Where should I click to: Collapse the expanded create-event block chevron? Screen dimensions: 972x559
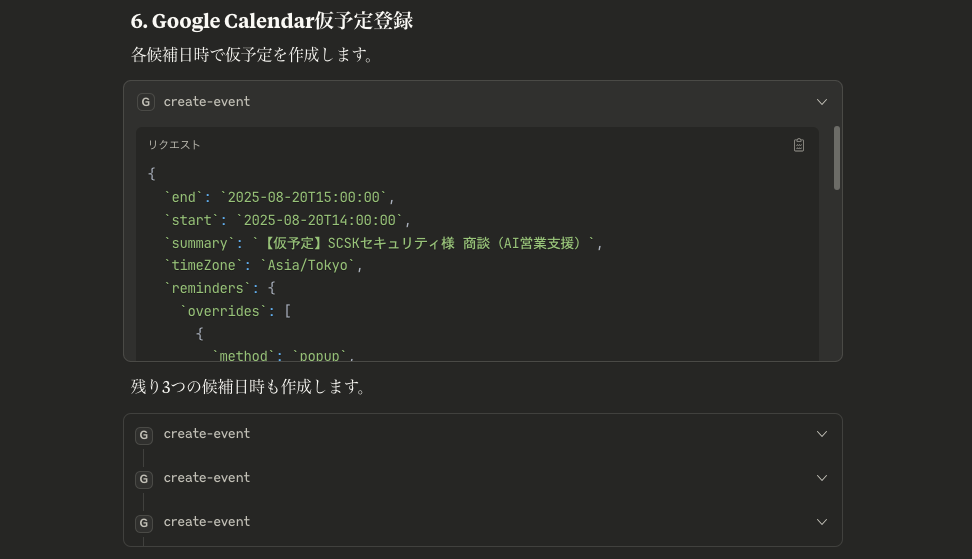[x=821, y=102]
